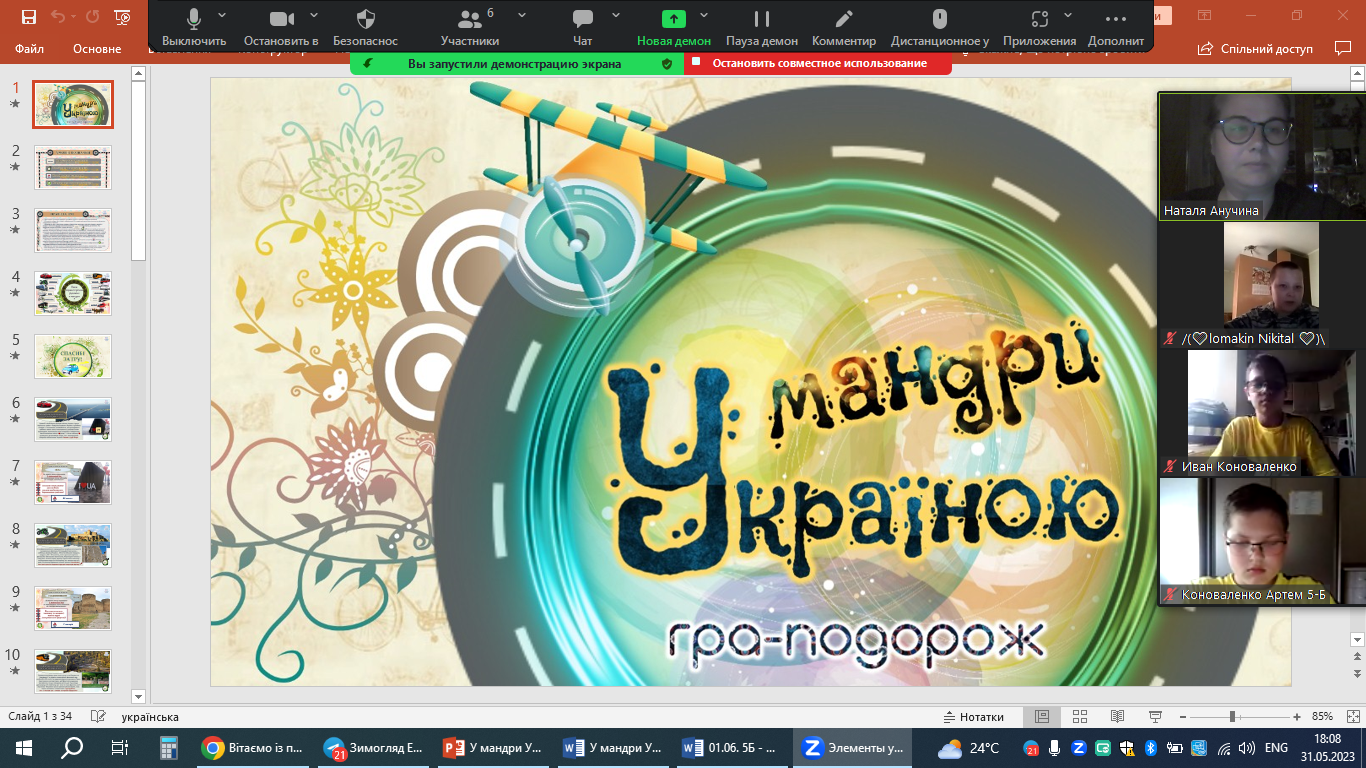The width and height of the screenshot is (1366, 768).
Task: Click Слайд 1 з 34 status text
Action: (40, 717)
